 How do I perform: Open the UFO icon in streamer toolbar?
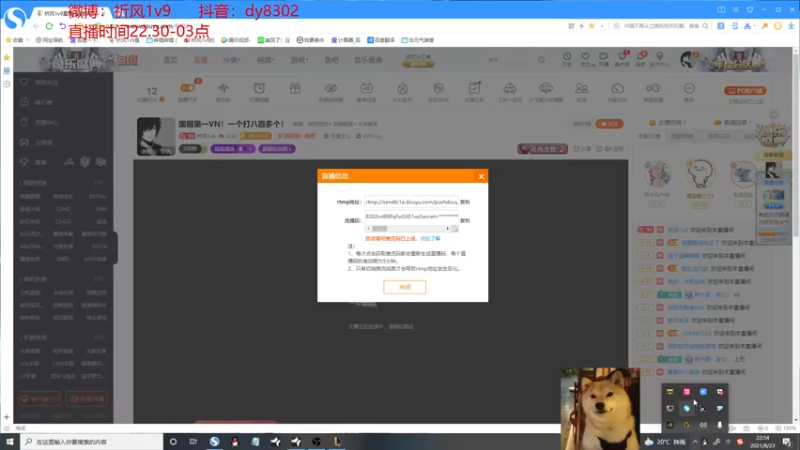545,88
